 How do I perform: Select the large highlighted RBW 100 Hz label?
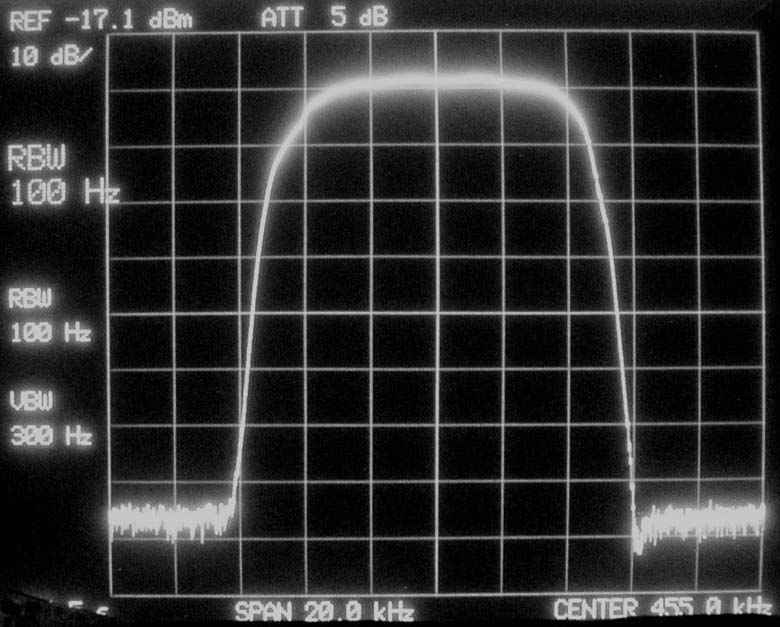(60, 175)
